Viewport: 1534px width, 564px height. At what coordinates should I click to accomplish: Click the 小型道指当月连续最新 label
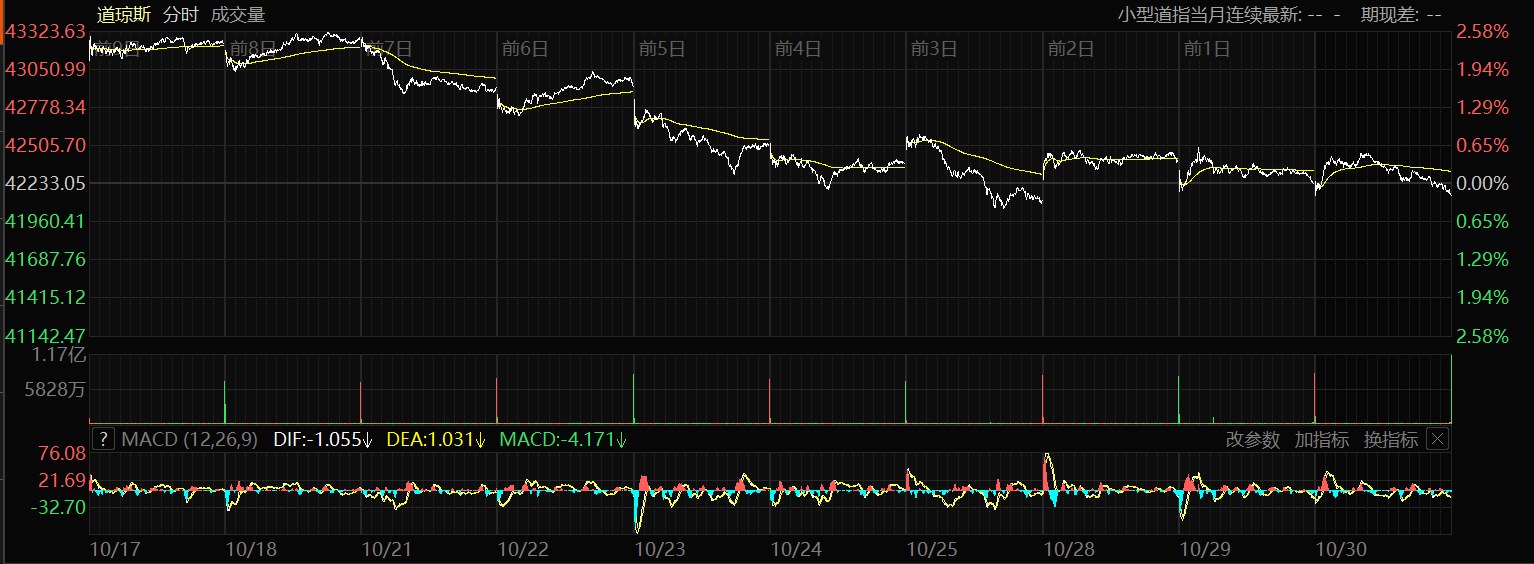[1210, 14]
